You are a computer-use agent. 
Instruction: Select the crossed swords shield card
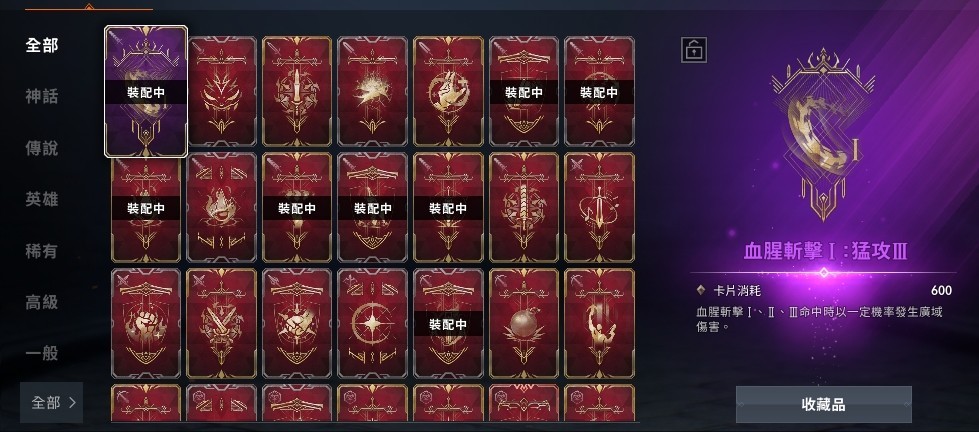click(222, 323)
